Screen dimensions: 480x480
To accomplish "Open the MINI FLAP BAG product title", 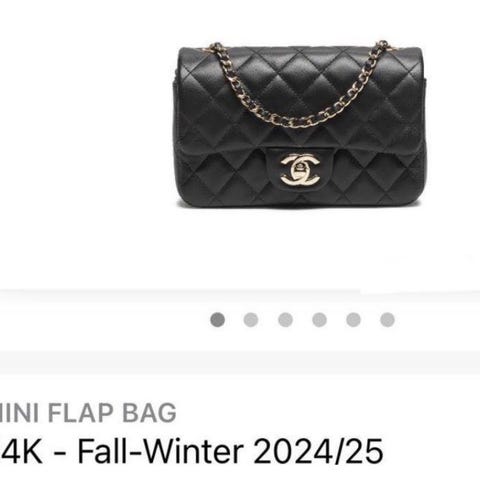I will [88, 413].
